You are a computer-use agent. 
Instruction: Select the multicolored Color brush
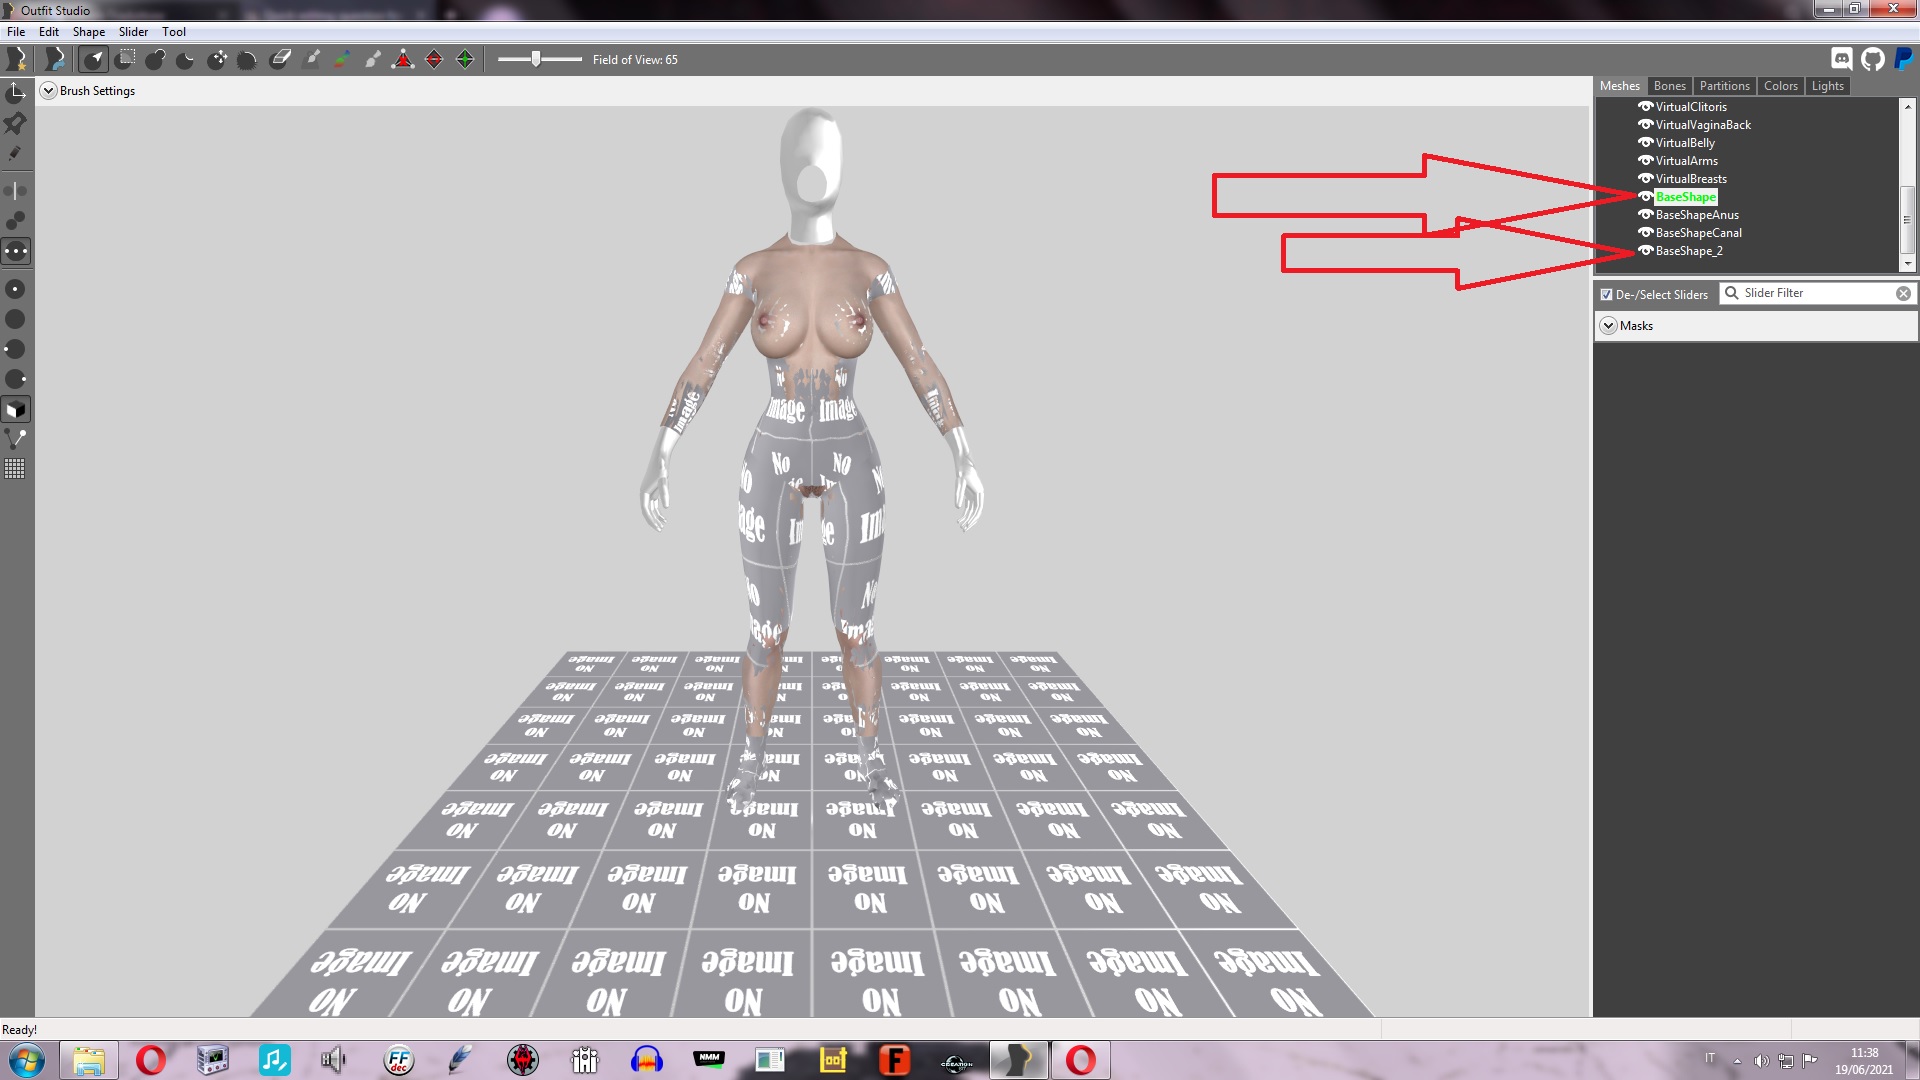click(x=342, y=60)
